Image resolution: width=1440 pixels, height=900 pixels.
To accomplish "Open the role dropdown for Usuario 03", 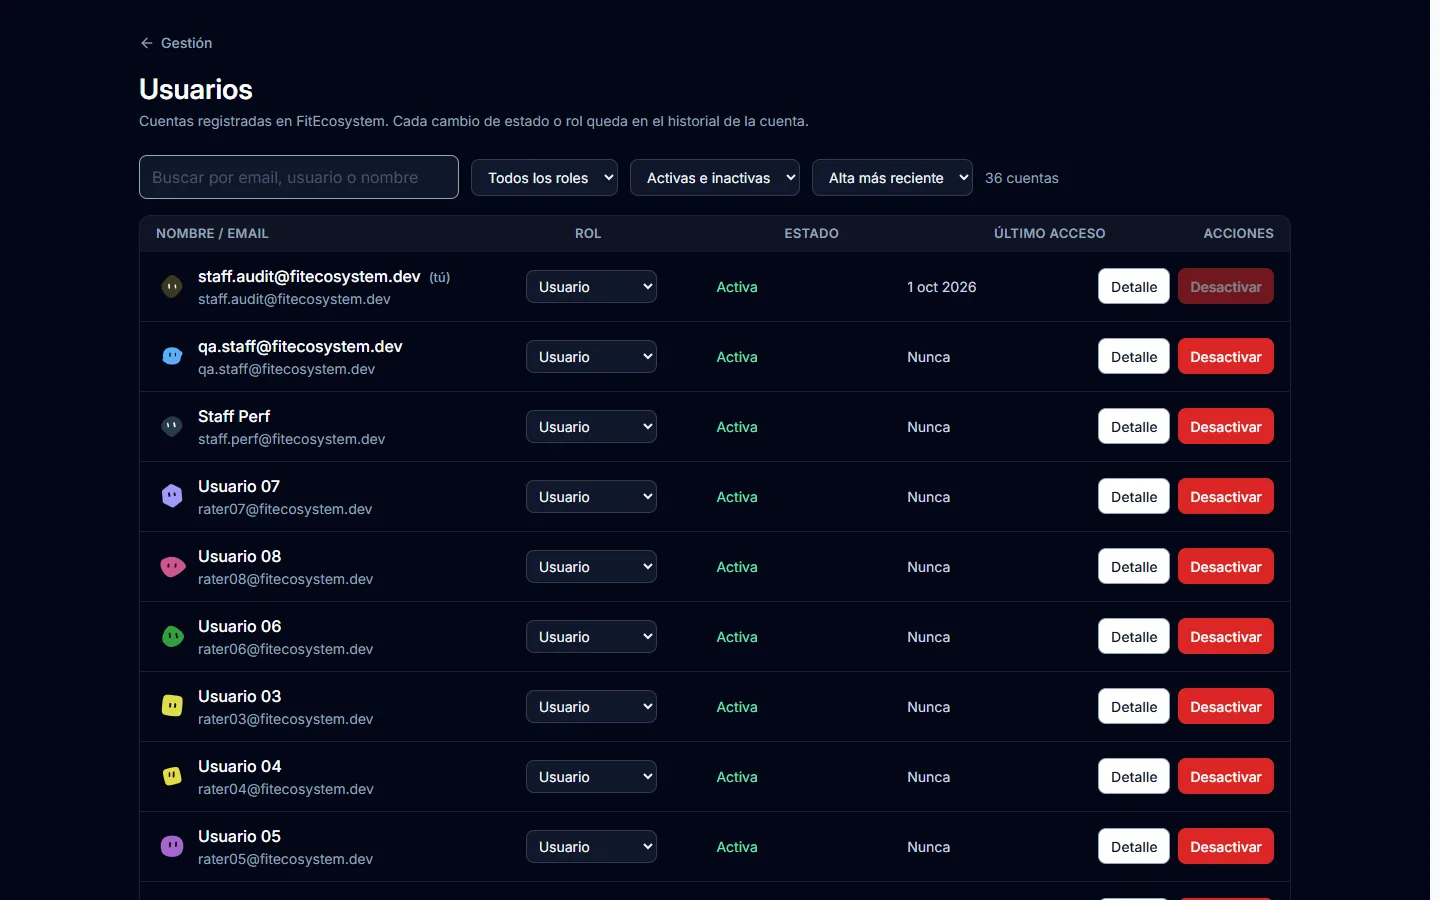I will pyautogui.click(x=591, y=707).
